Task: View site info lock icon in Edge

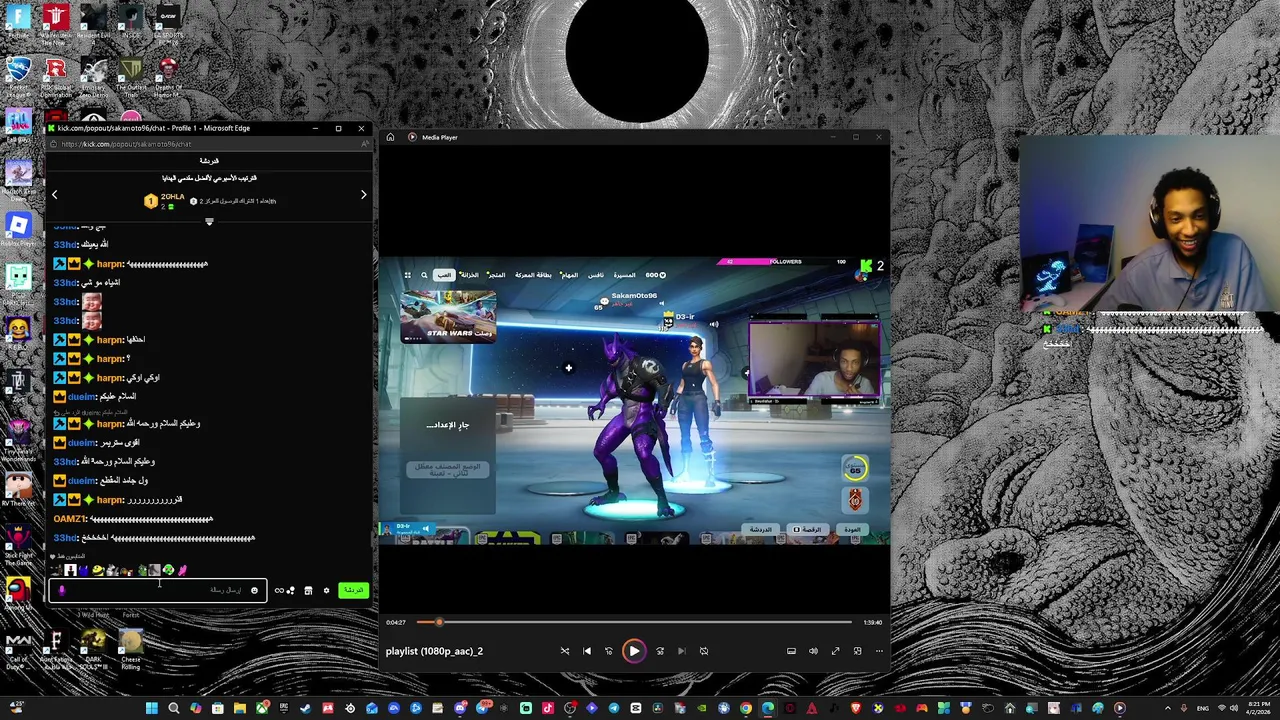Action: (x=54, y=144)
